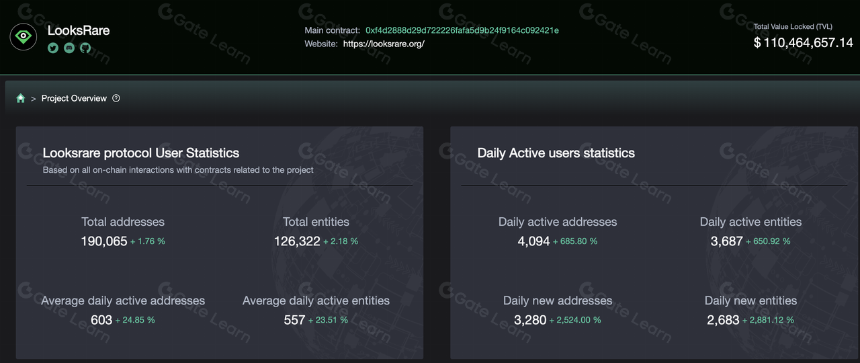Click the Average daily active addresses label

click(123, 300)
